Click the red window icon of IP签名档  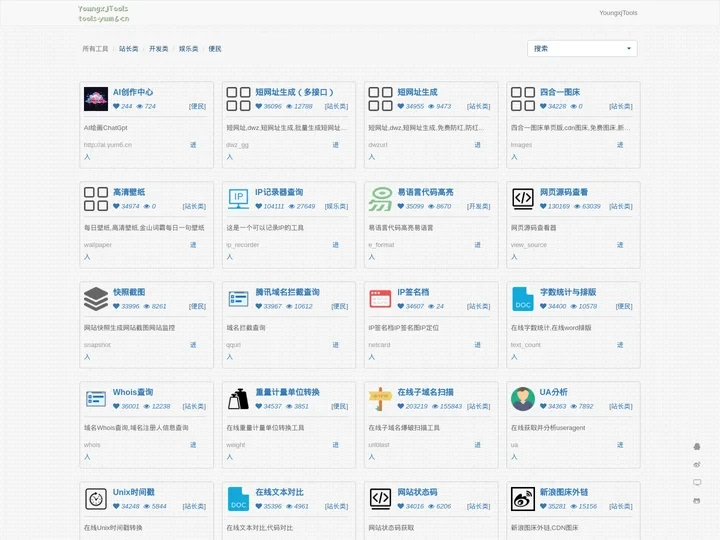(380, 299)
